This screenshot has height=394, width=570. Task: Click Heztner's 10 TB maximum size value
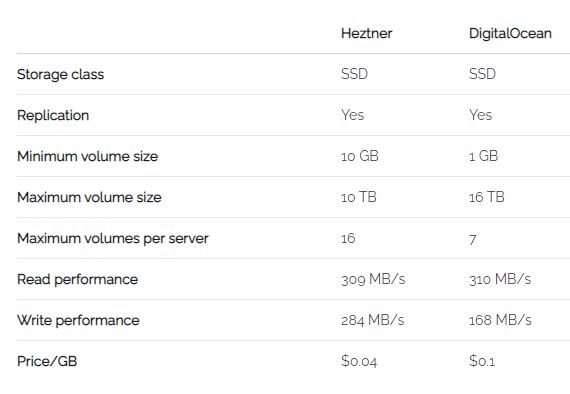pos(359,197)
